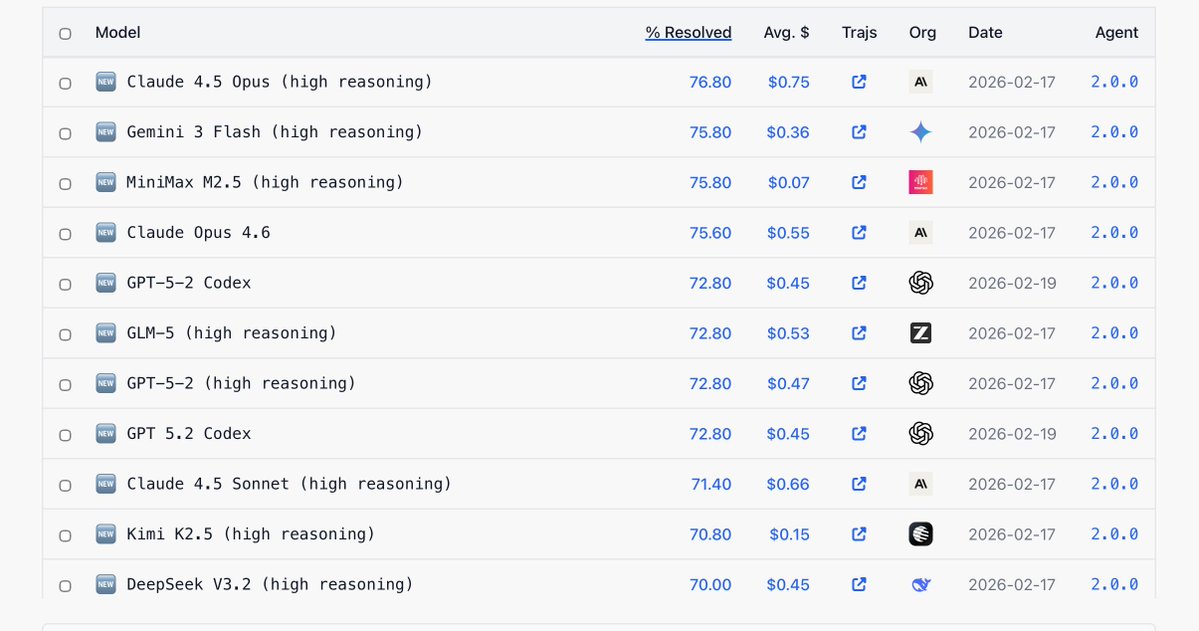The width and height of the screenshot is (1199, 631).
Task: Click the 71.40 resolved score
Action: coord(711,483)
